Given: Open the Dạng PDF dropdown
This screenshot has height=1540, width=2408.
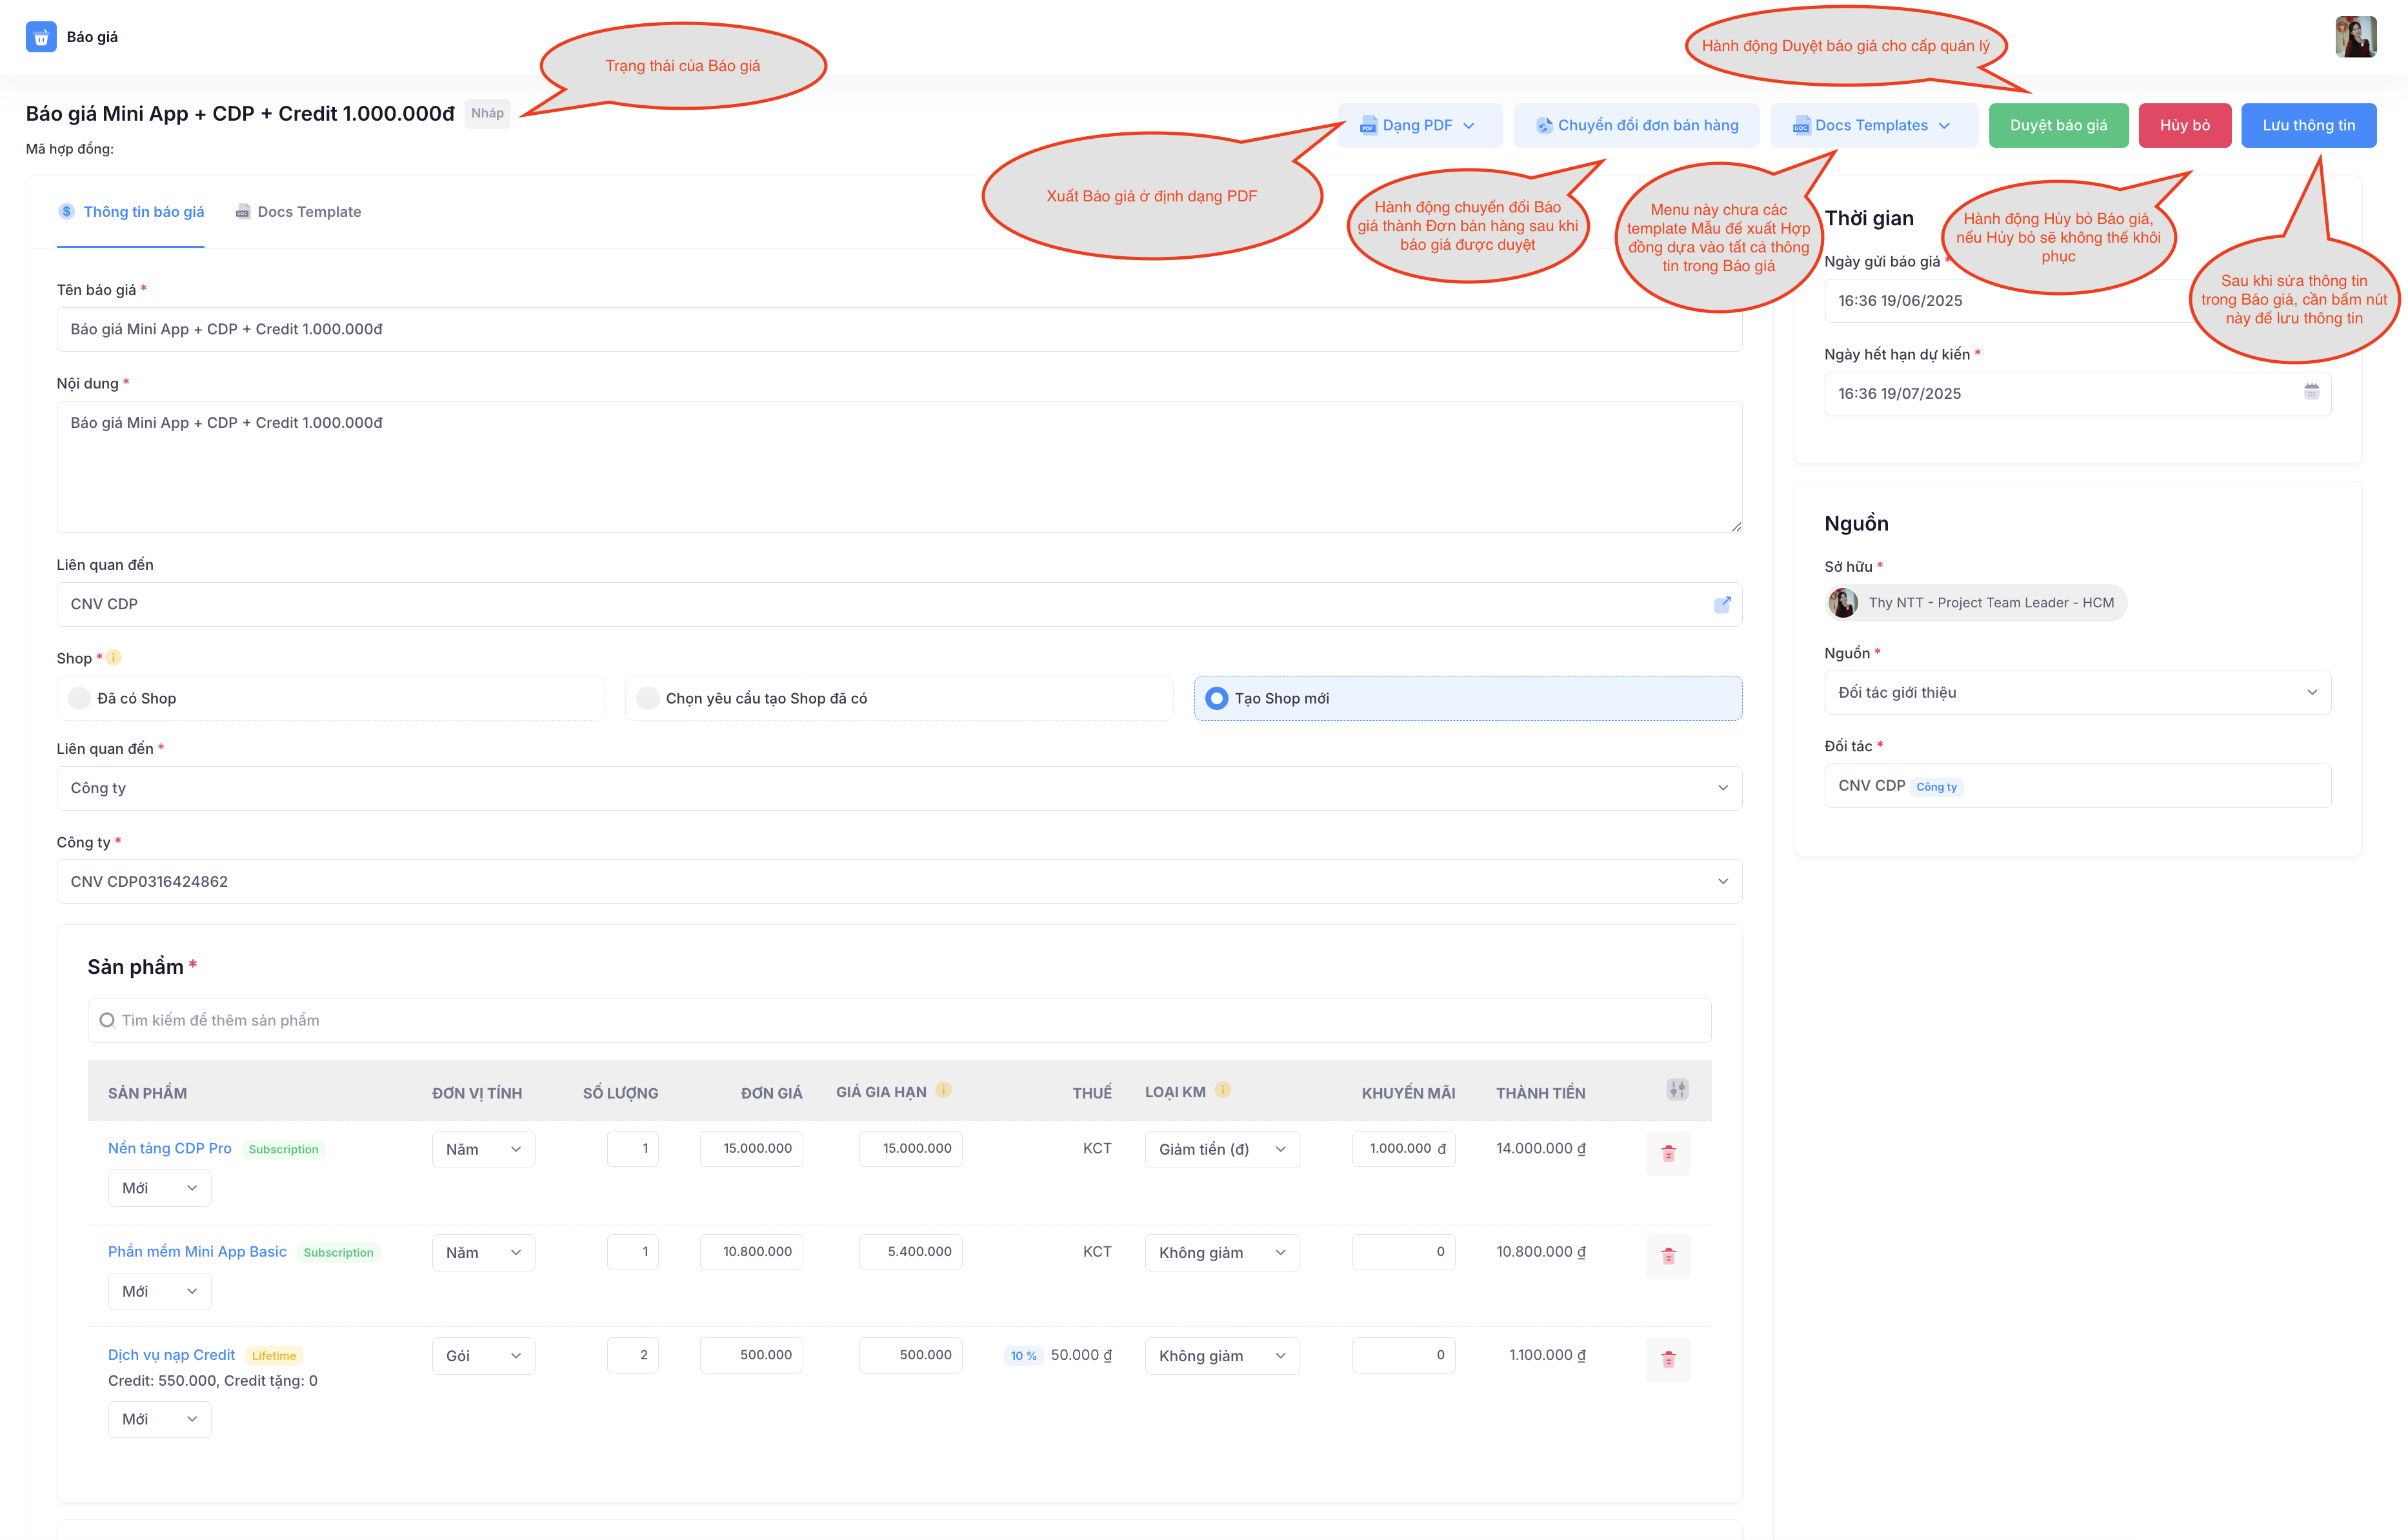Looking at the screenshot, I should coord(1419,125).
